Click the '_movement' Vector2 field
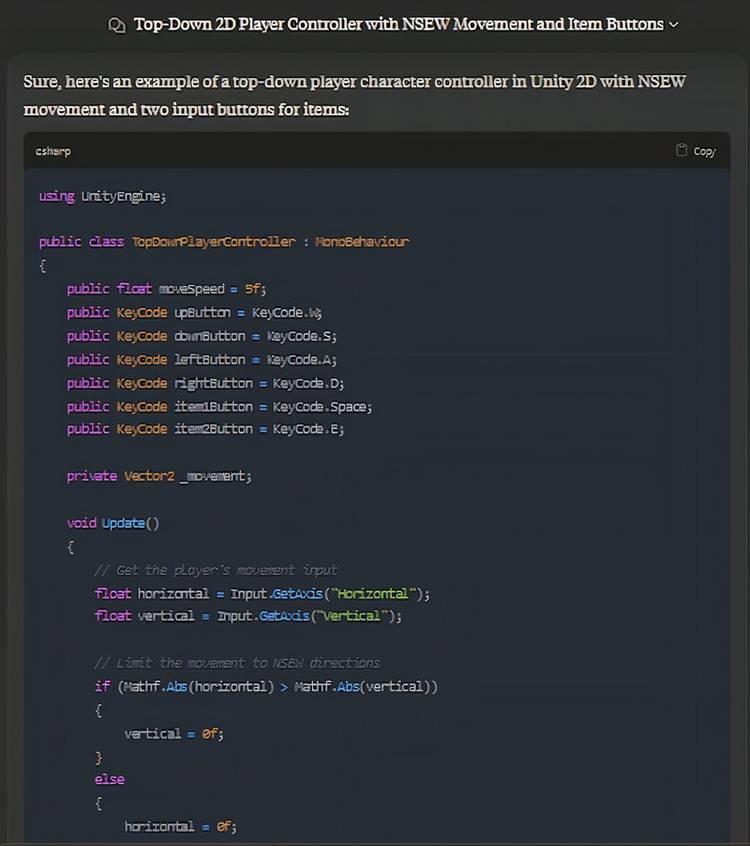Viewport: 750px width, 846px height. point(214,476)
